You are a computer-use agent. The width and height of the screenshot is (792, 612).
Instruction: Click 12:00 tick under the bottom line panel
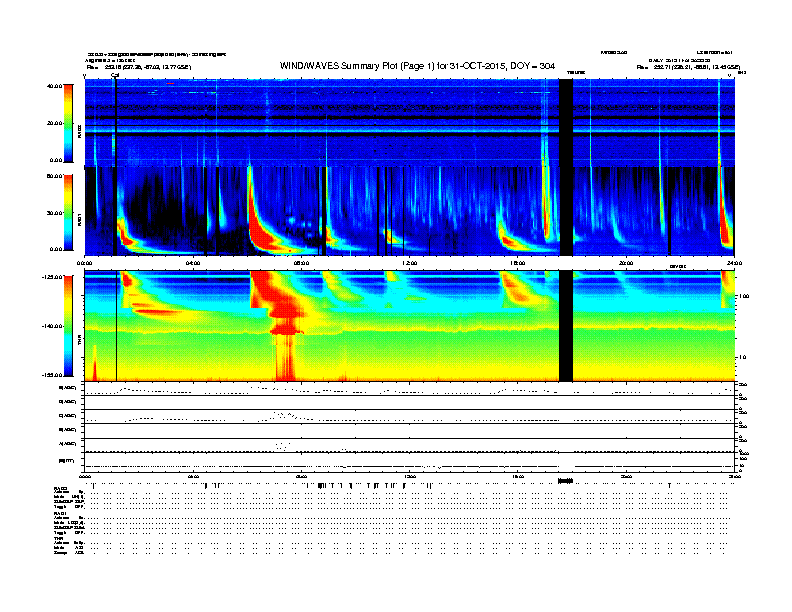(x=410, y=476)
